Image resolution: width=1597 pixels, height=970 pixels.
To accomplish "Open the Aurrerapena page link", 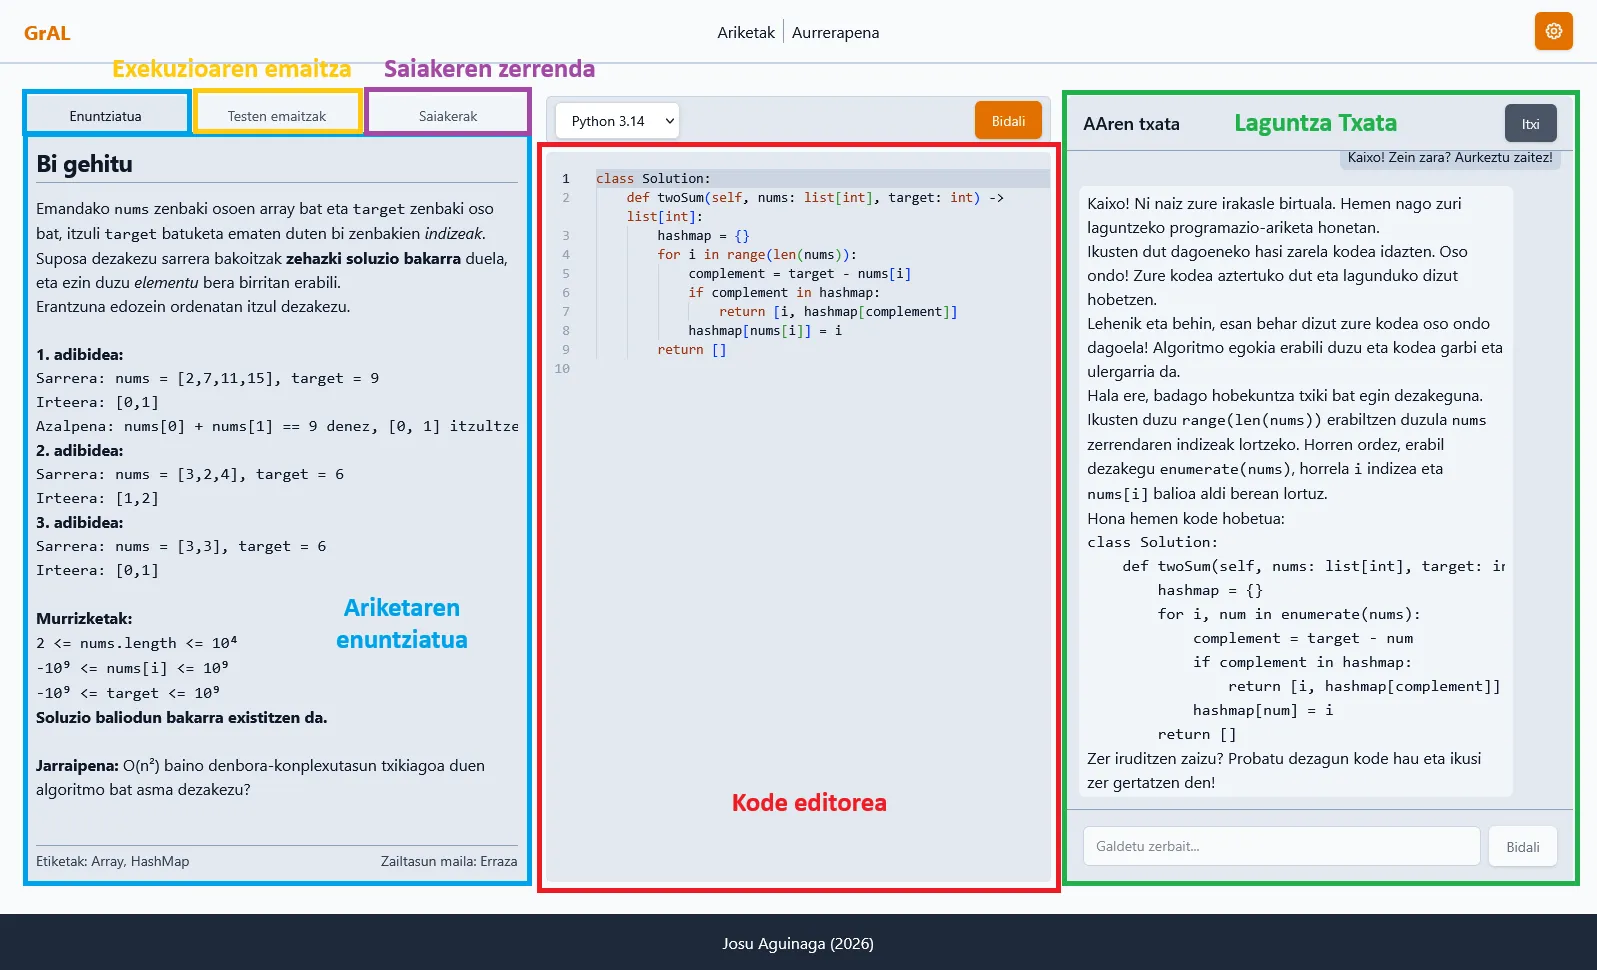I will [x=836, y=32].
